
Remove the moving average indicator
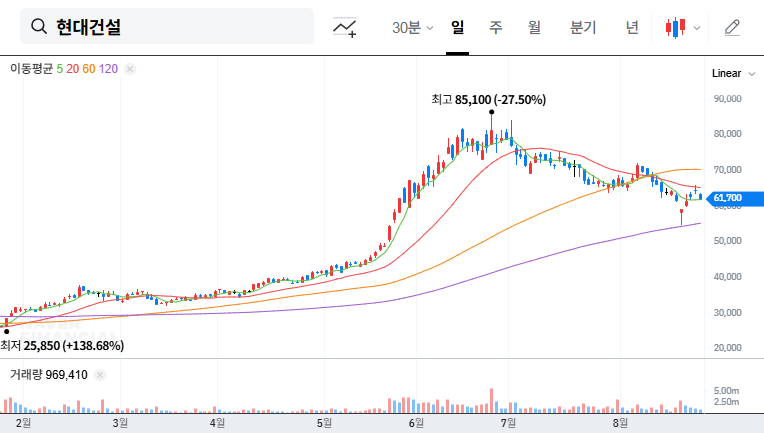point(130,69)
